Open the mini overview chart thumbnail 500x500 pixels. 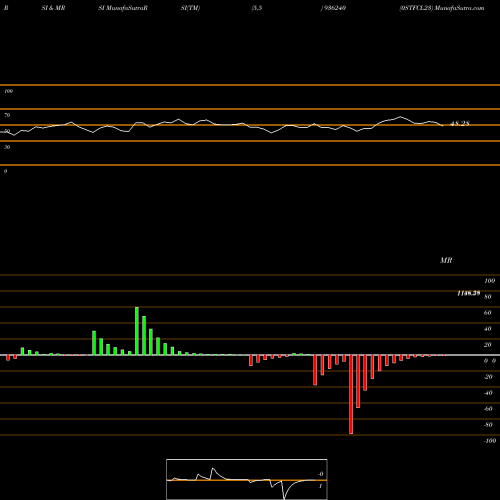coord(247,479)
